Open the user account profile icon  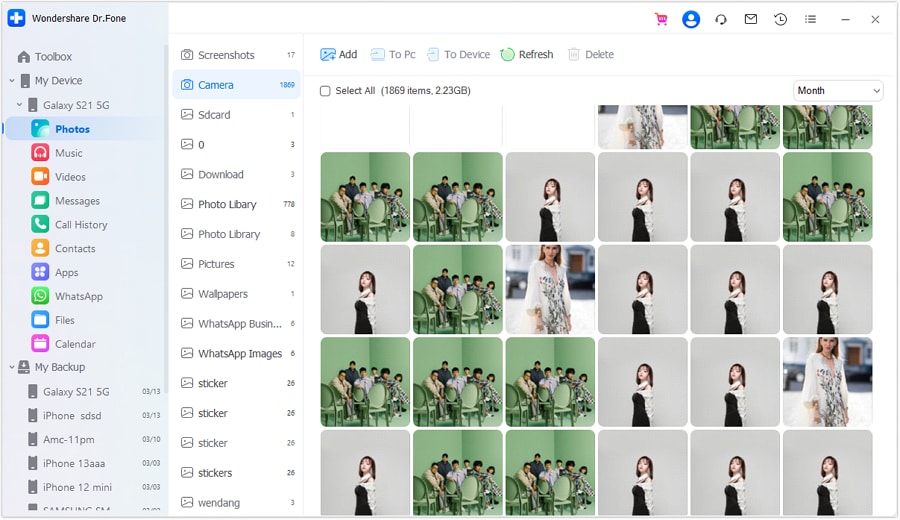tap(690, 19)
